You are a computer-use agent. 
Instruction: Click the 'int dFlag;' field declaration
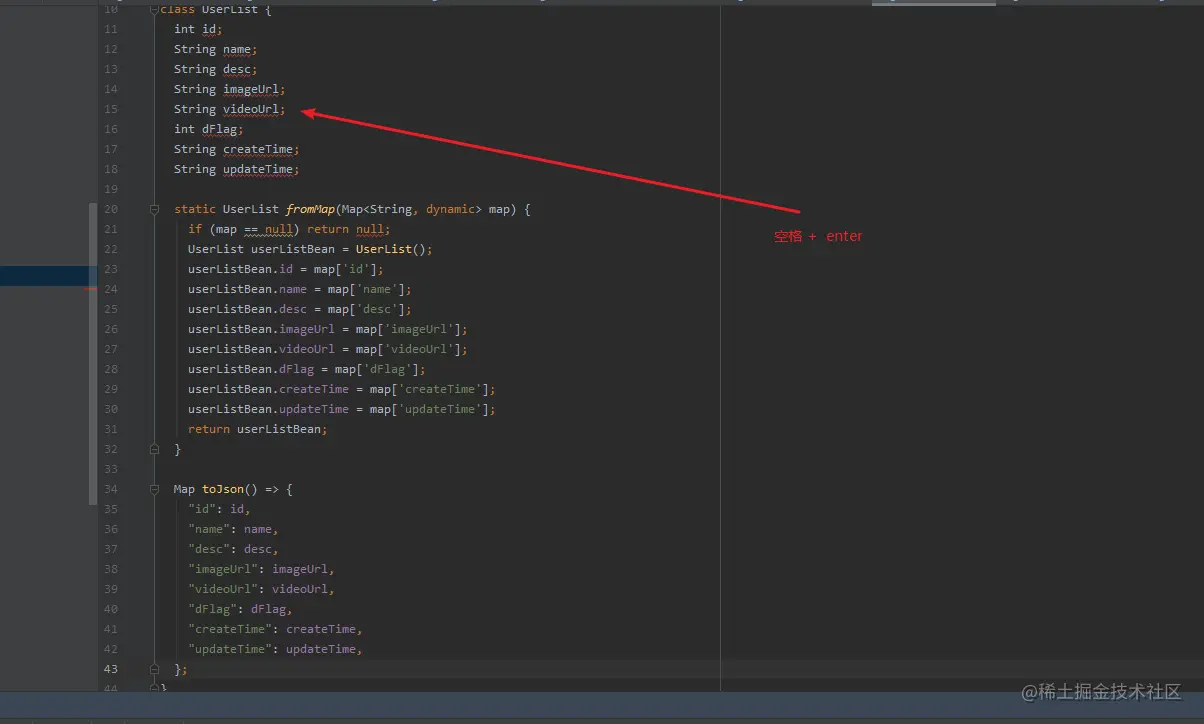pyautogui.click(x=208, y=129)
